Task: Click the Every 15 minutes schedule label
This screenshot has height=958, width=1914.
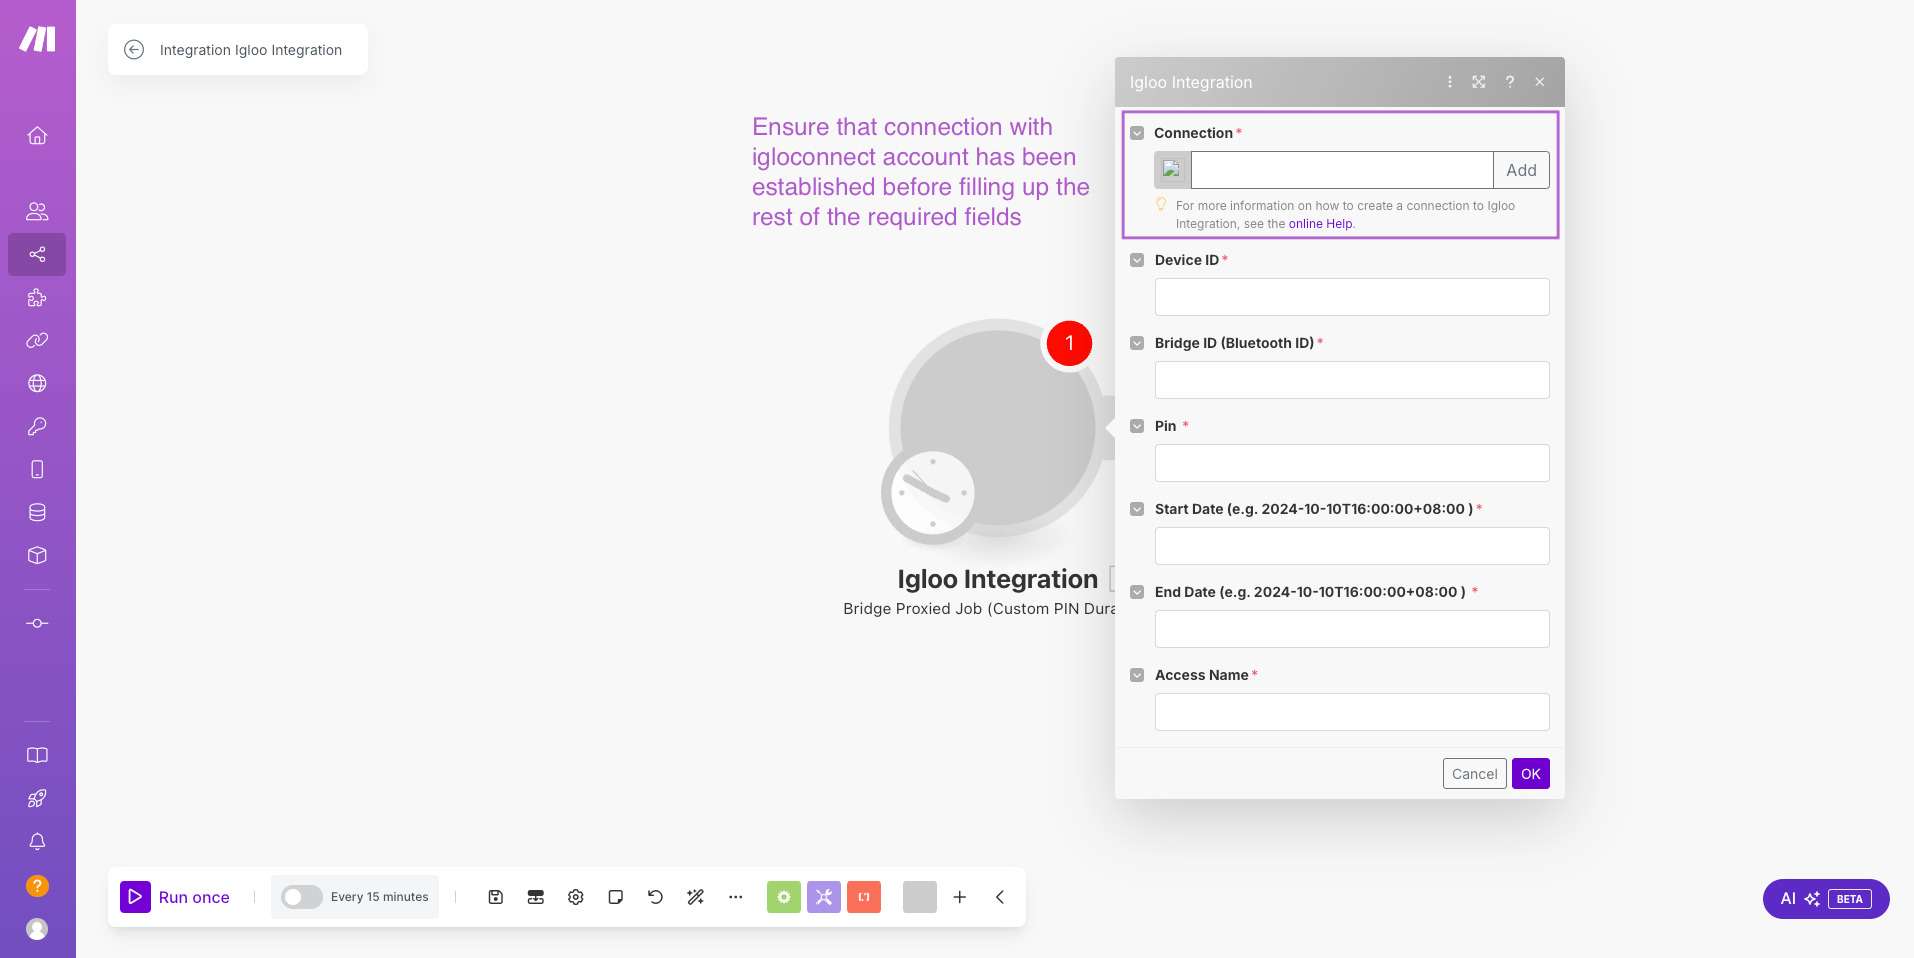Action: coord(380,897)
